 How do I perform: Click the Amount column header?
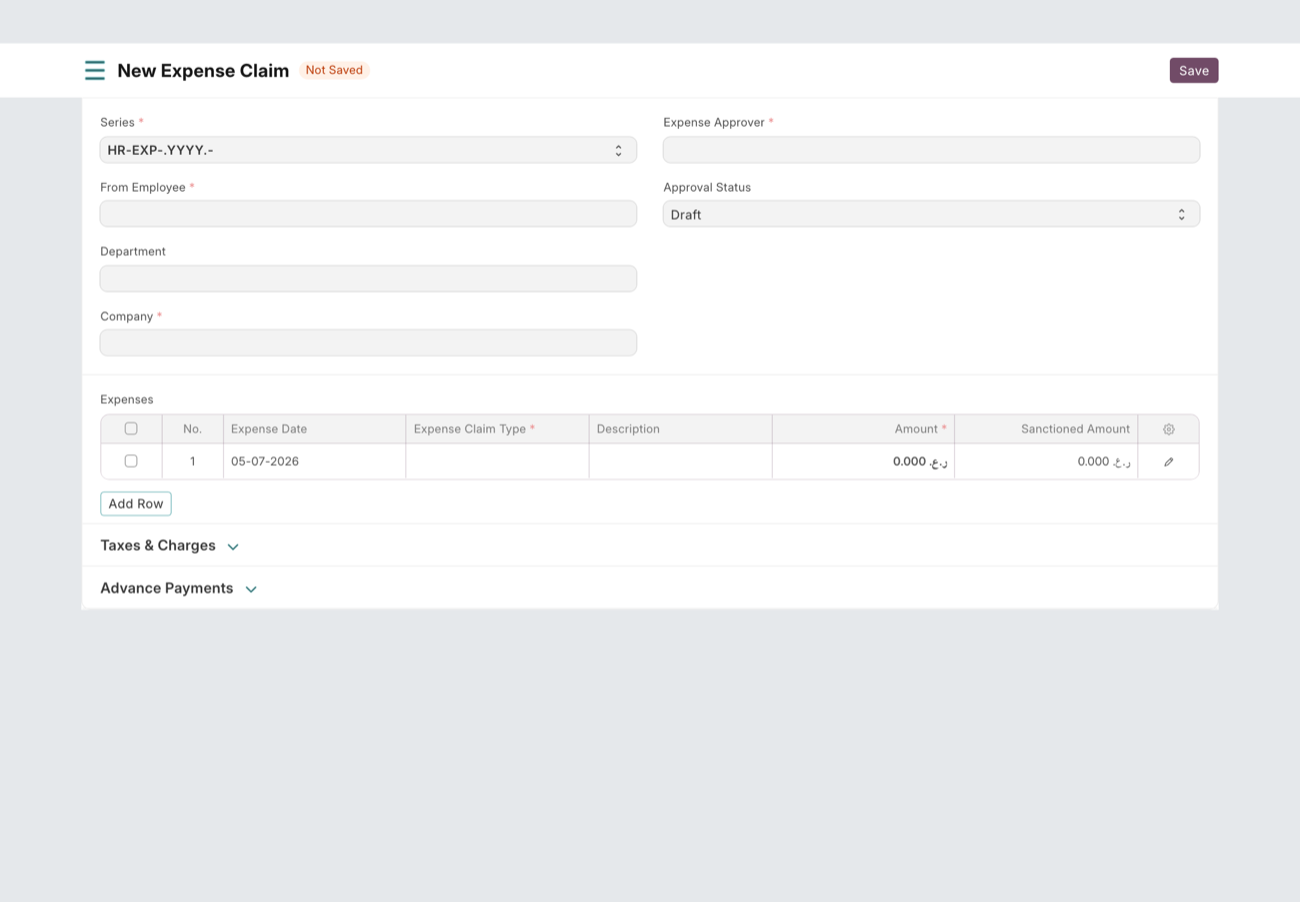click(x=863, y=429)
